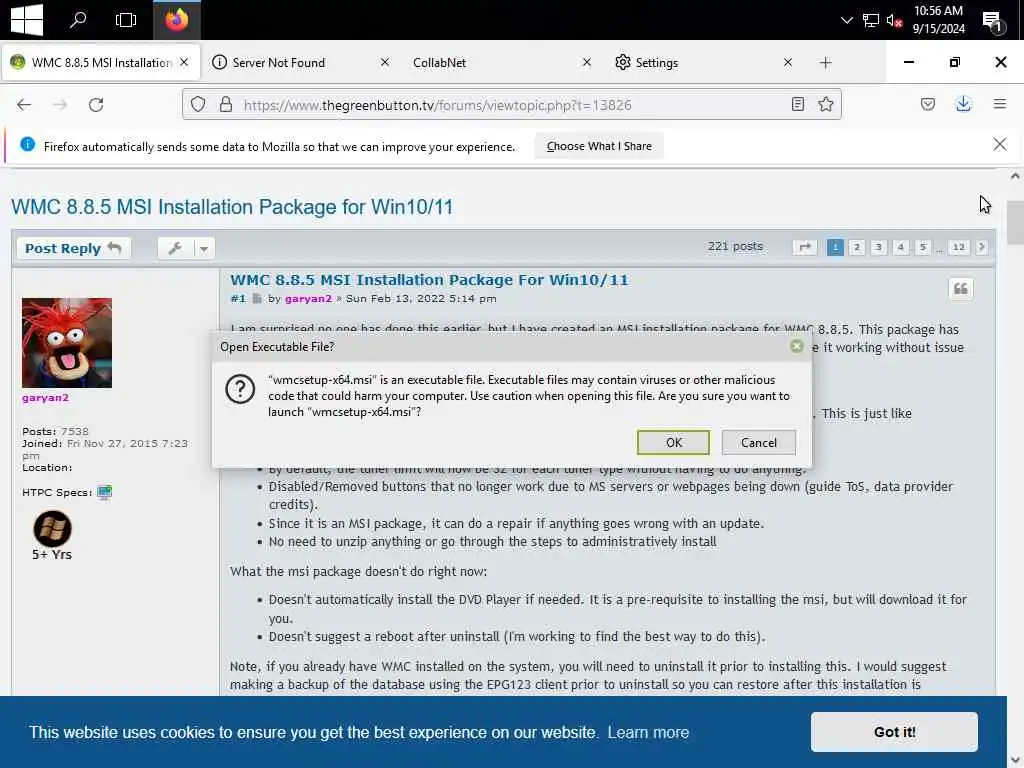Open Task View on taskbar
The height and width of the screenshot is (768, 1024).
(x=125, y=20)
